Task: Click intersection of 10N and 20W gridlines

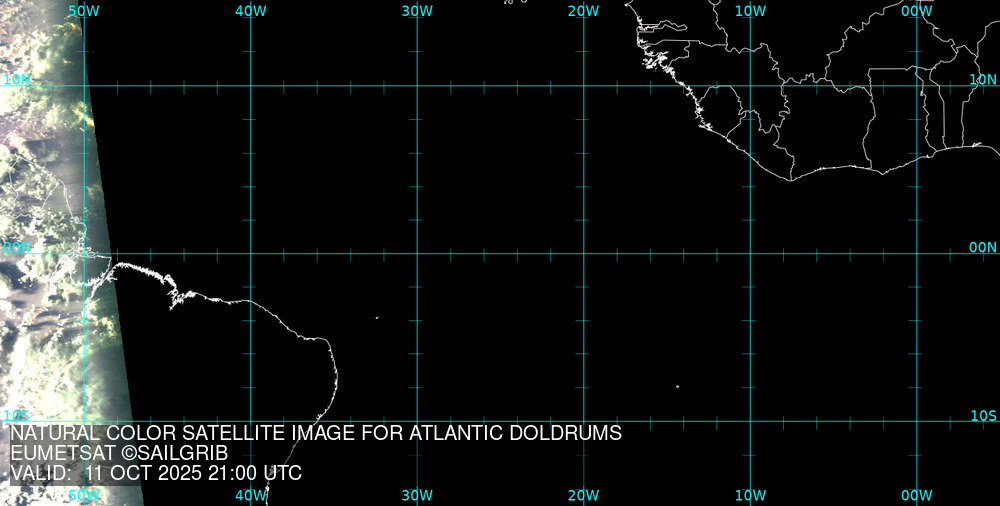Action: pyautogui.click(x=583, y=86)
